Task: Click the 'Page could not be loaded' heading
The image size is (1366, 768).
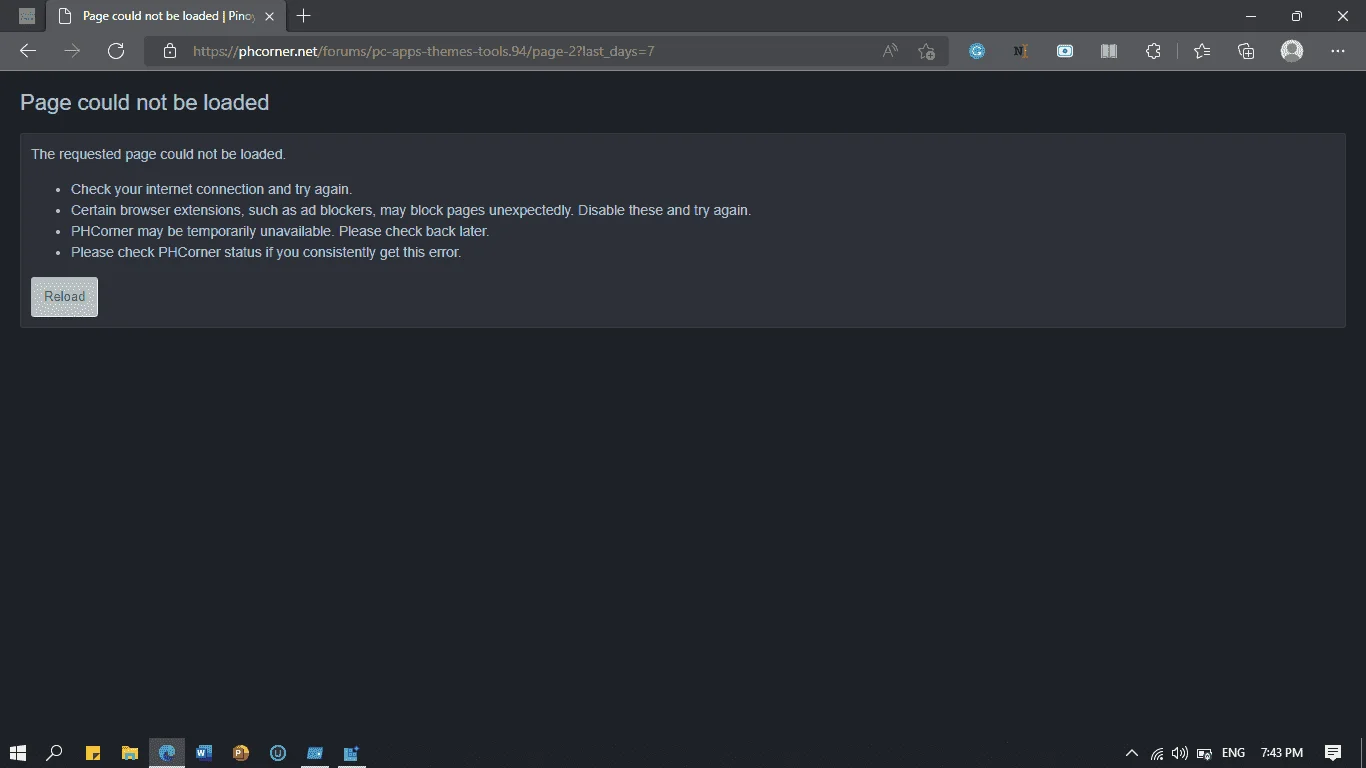Action: (144, 102)
